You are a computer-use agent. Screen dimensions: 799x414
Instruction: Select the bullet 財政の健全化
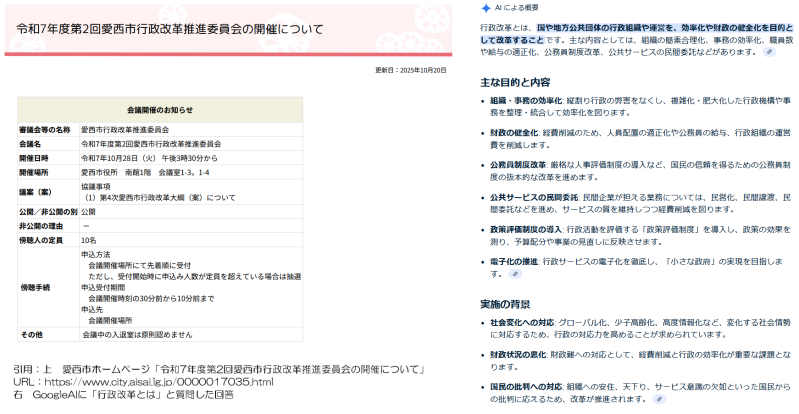pos(514,133)
